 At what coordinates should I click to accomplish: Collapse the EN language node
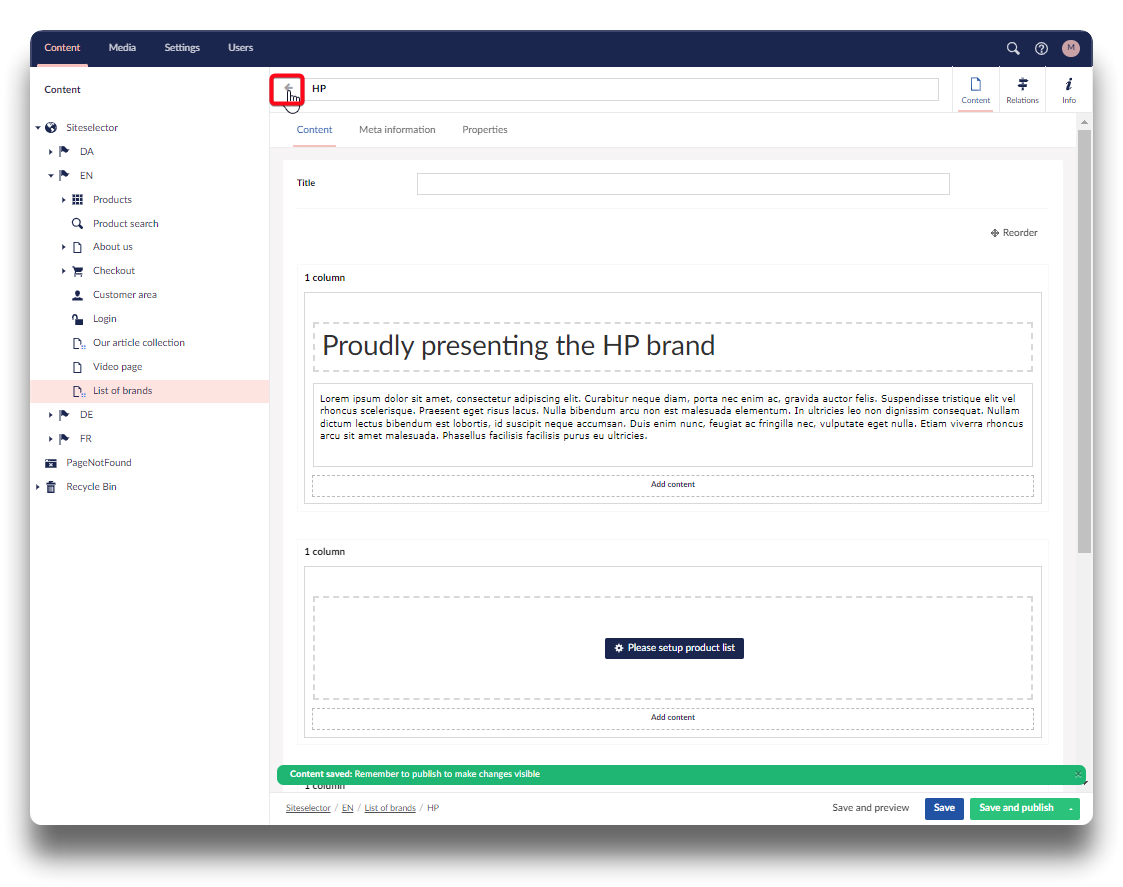[51, 176]
